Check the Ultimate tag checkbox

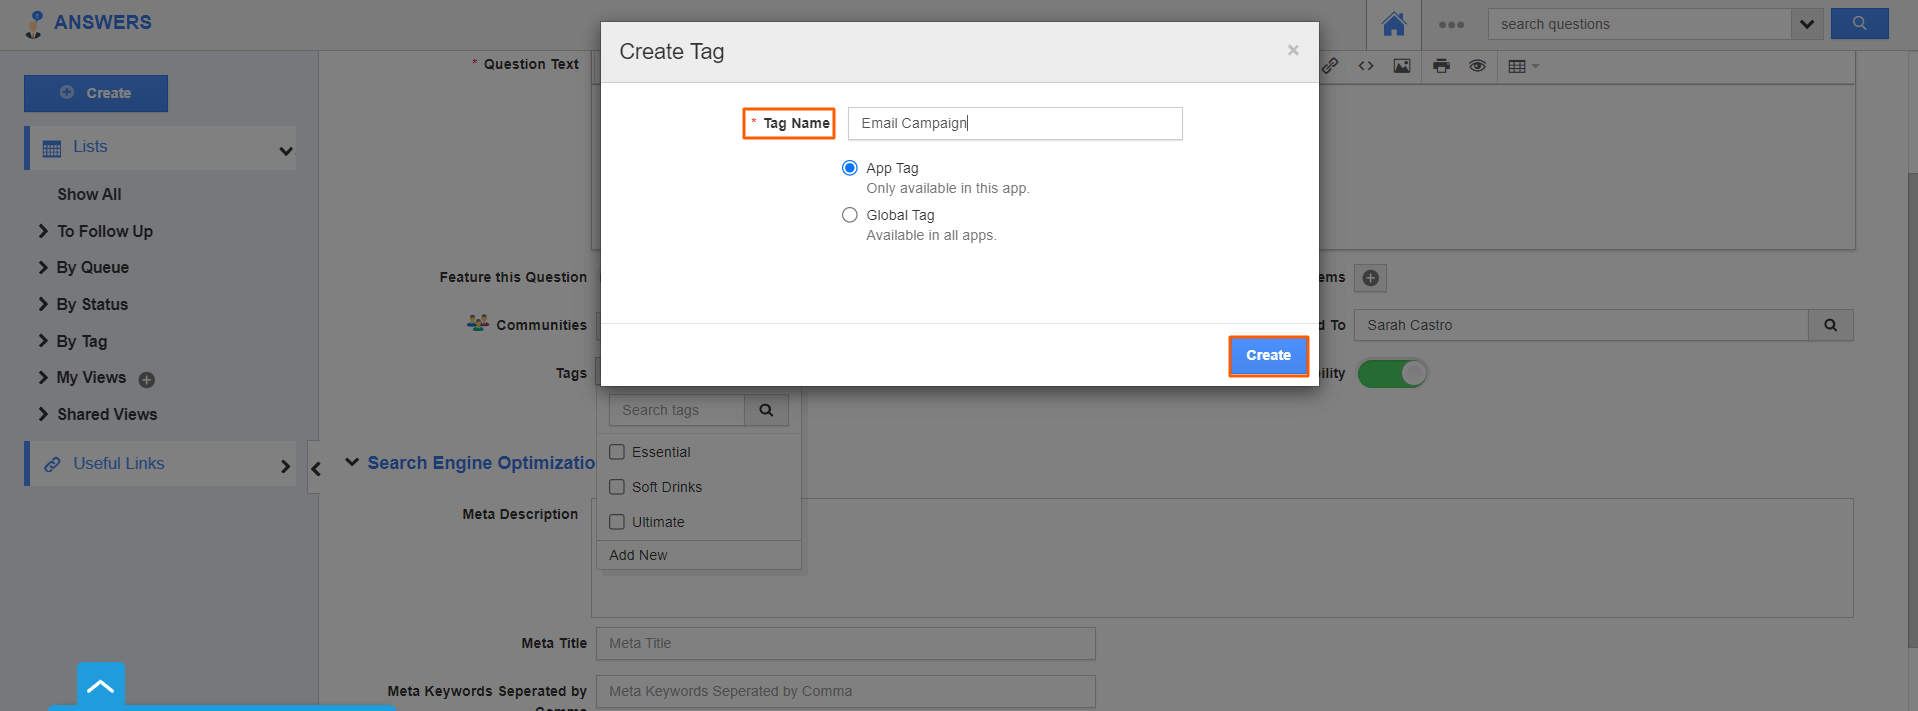coord(617,522)
